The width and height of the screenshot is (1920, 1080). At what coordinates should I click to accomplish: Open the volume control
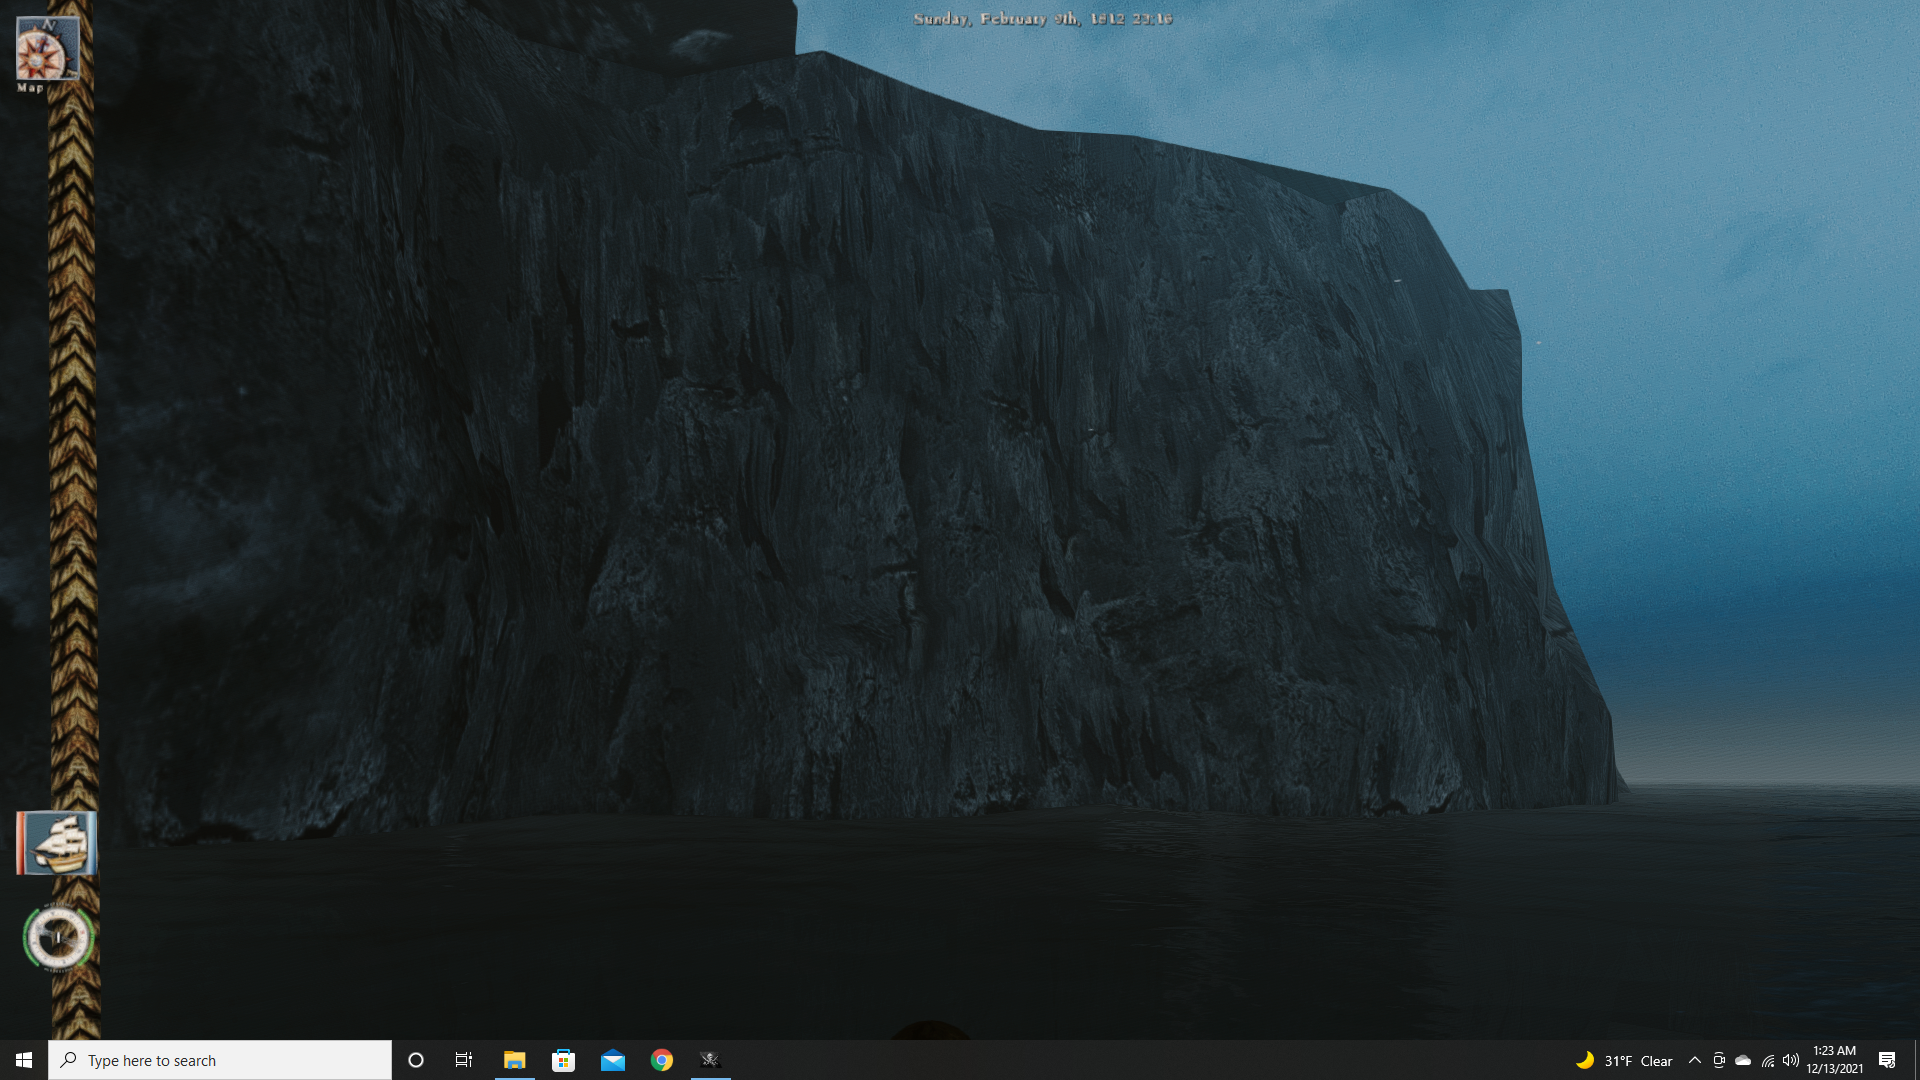coord(1791,1061)
